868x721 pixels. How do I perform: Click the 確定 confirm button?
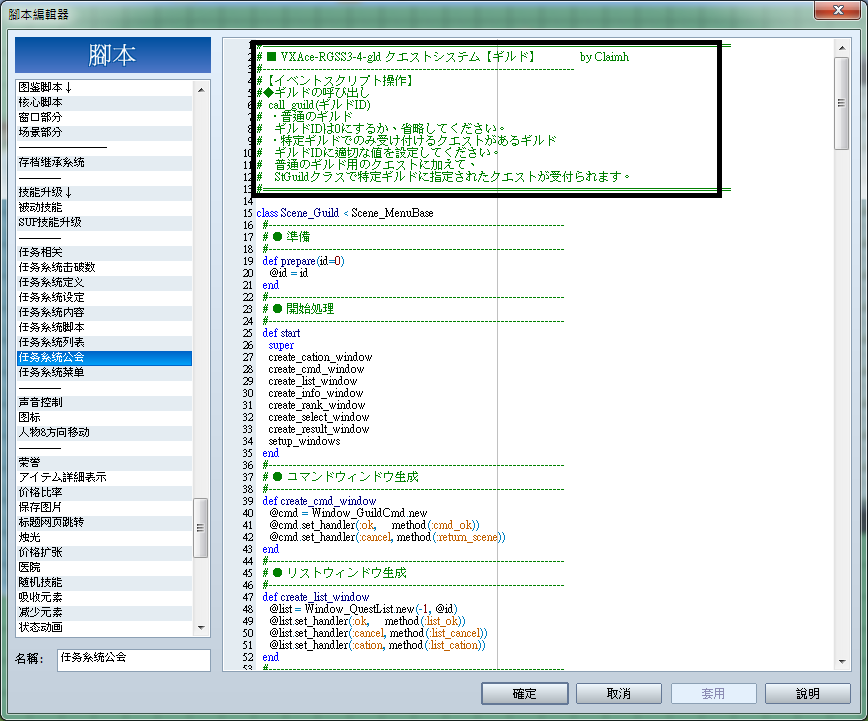[x=524, y=693]
